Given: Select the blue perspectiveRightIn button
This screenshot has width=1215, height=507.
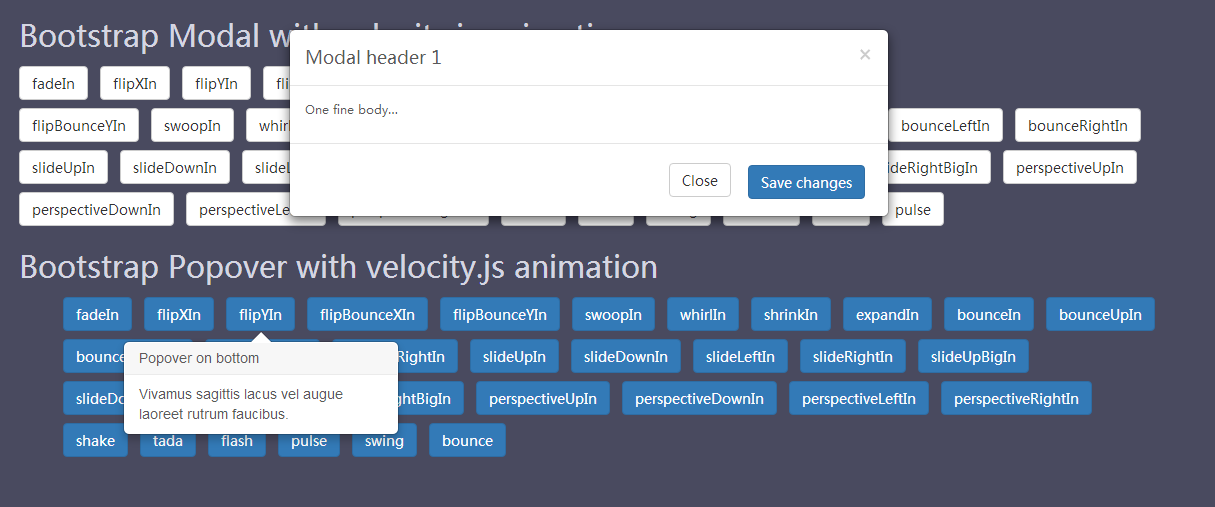Looking at the screenshot, I should click(1016, 398).
